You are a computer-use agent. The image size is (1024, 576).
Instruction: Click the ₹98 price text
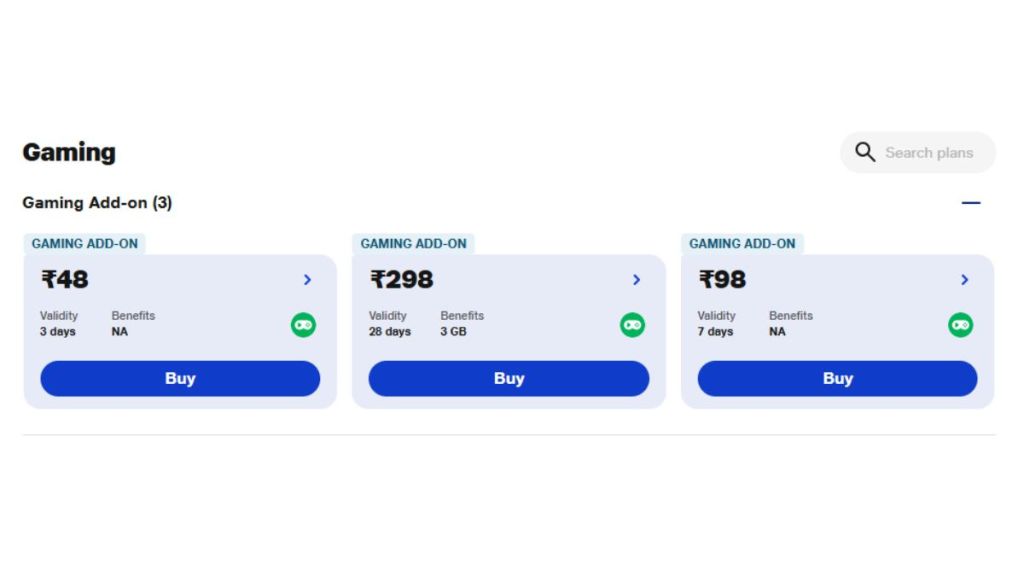click(x=723, y=280)
